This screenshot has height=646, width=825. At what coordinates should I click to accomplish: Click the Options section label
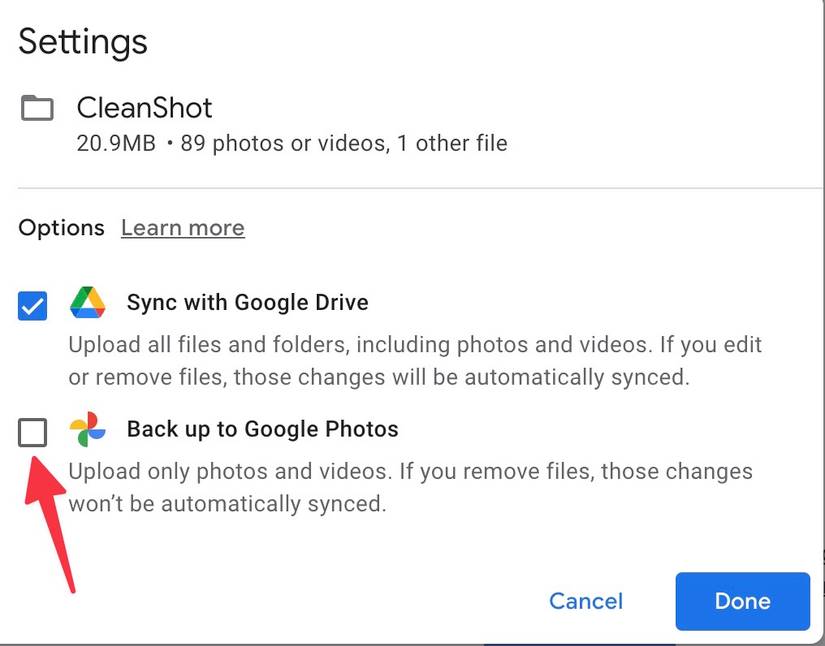(x=61, y=228)
